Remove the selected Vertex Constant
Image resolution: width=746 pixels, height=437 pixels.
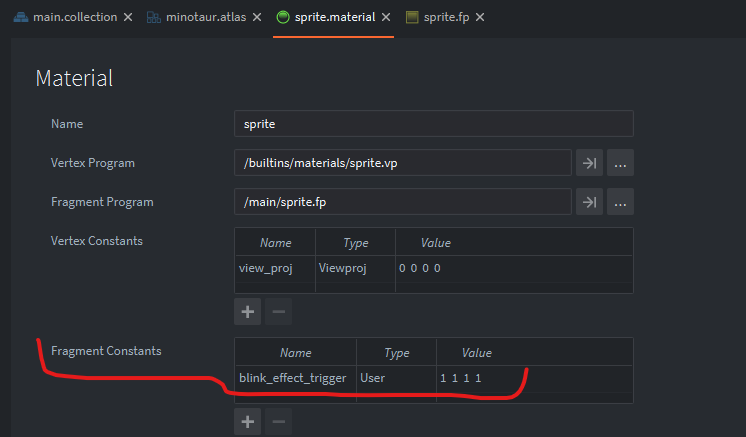(x=279, y=311)
